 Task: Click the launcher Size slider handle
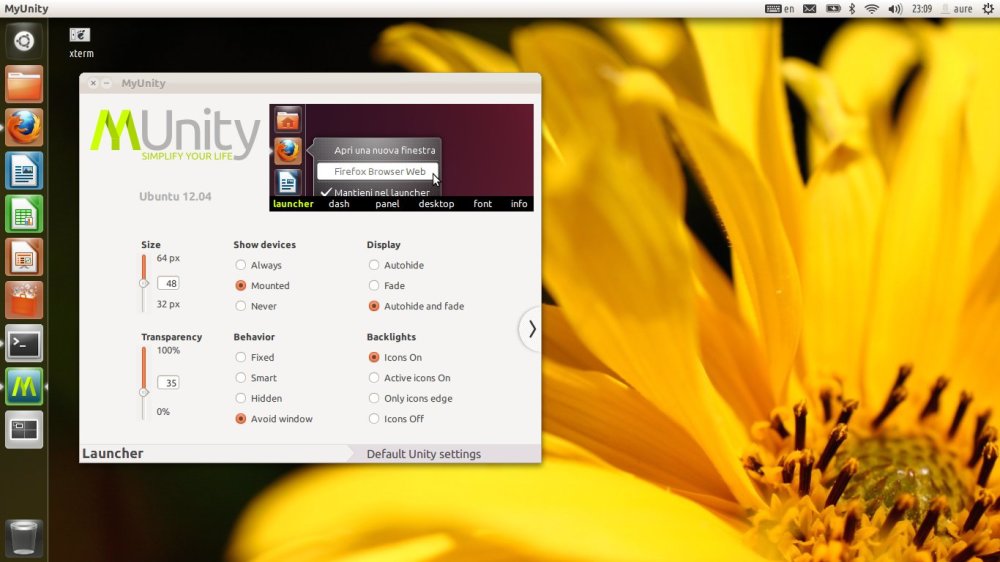point(144,283)
